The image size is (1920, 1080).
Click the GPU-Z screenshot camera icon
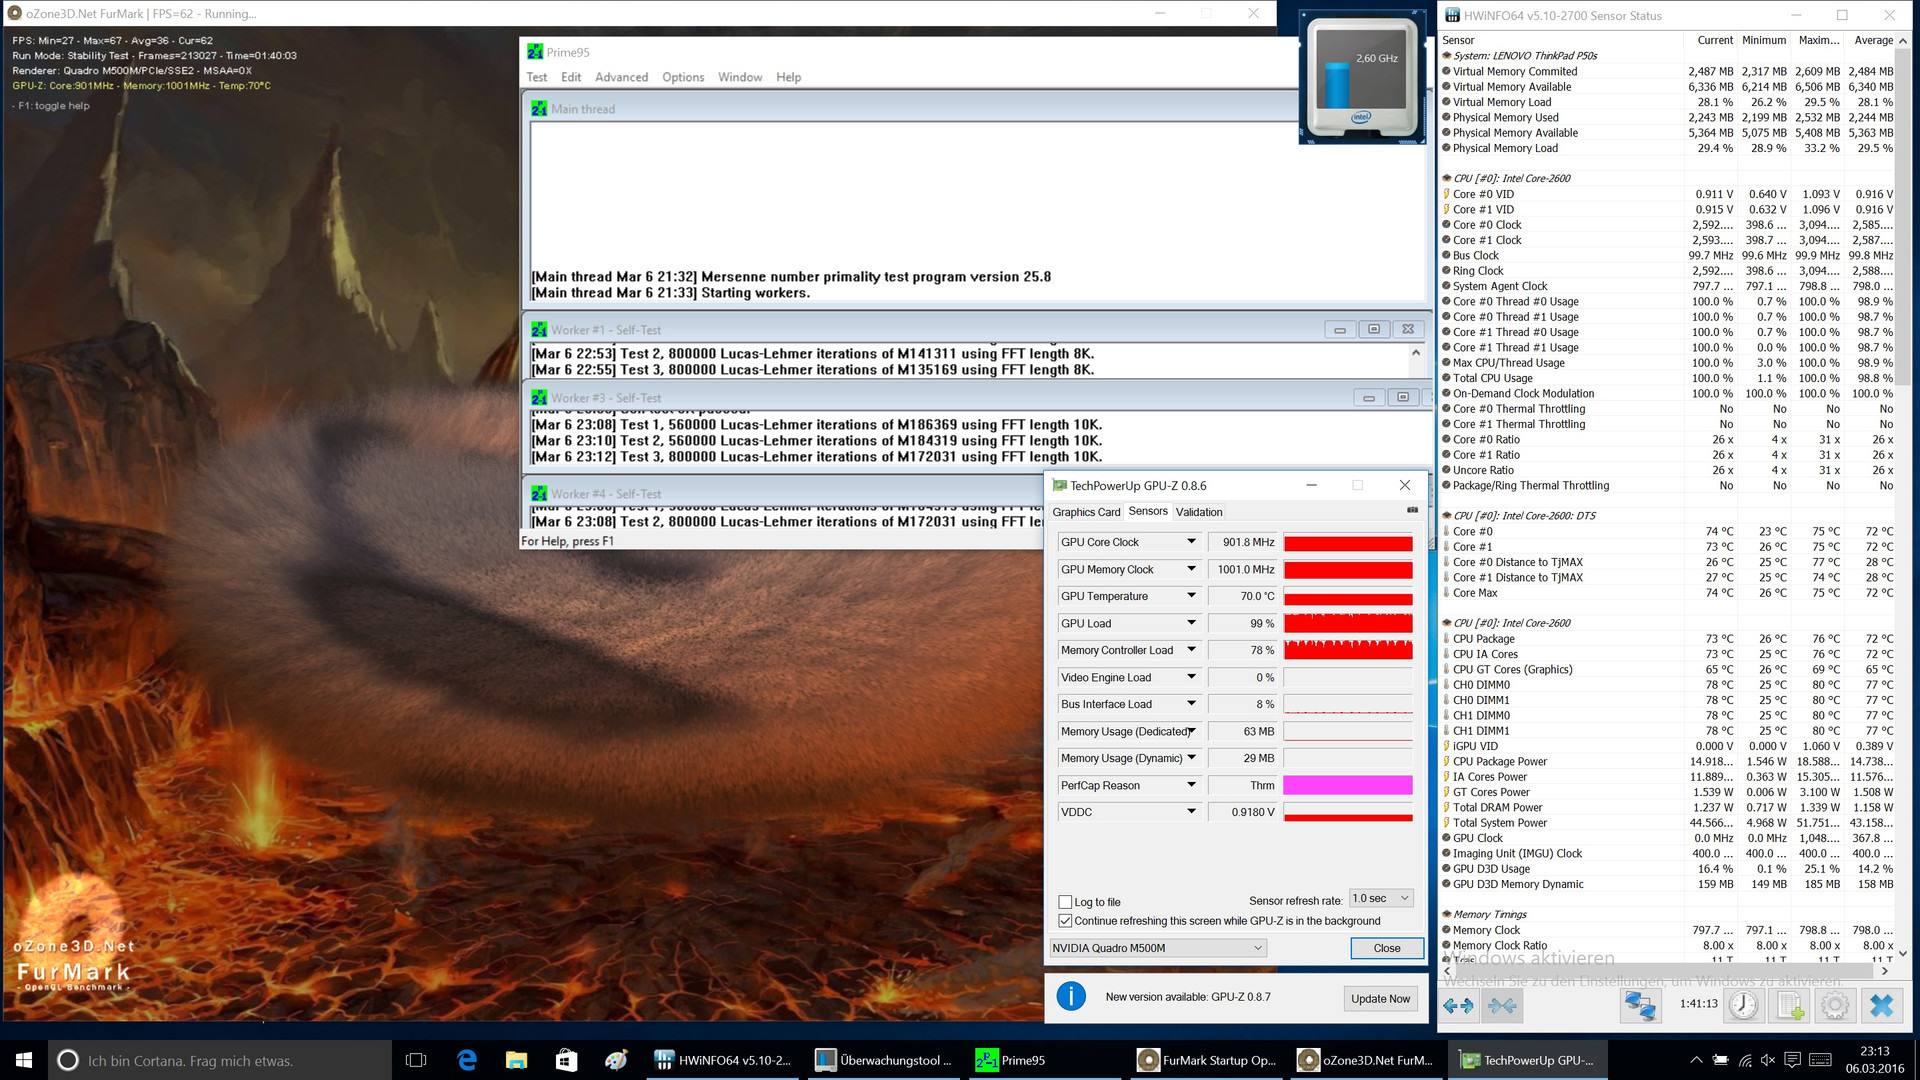1412,510
